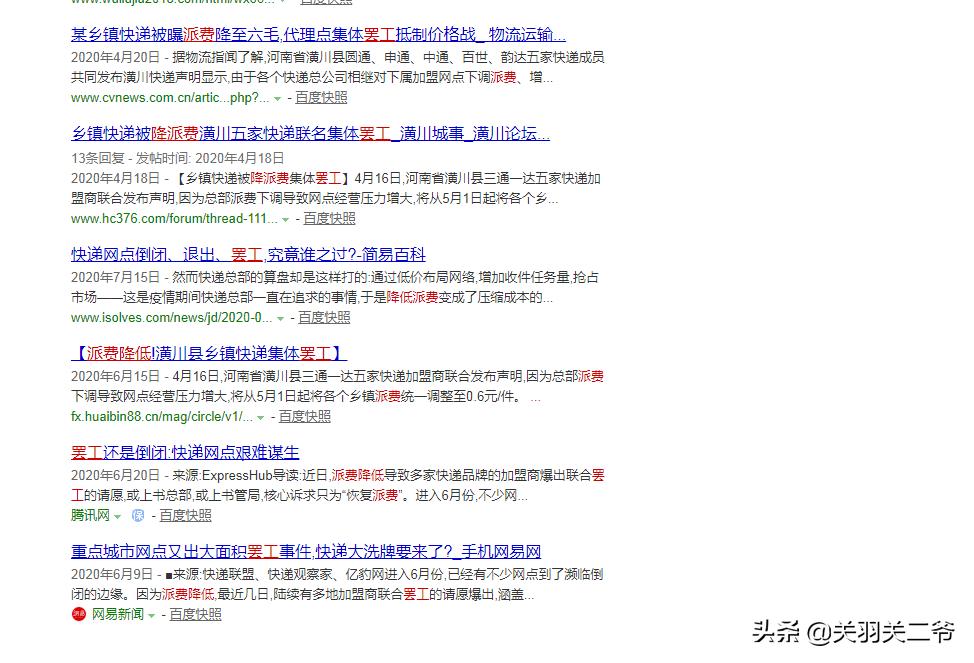Click the snippet starting '2020年6月15日 - 4月16日'

[337, 386]
